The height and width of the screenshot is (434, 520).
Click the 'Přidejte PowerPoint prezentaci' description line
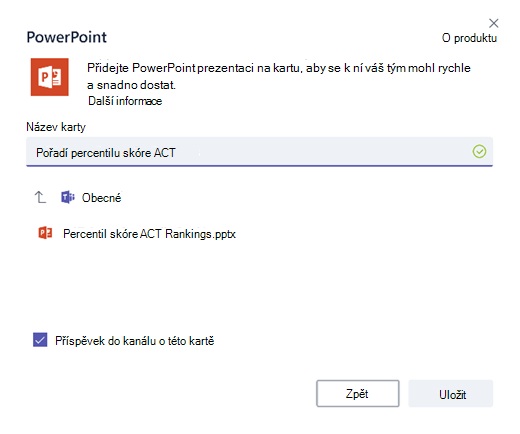click(279, 68)
